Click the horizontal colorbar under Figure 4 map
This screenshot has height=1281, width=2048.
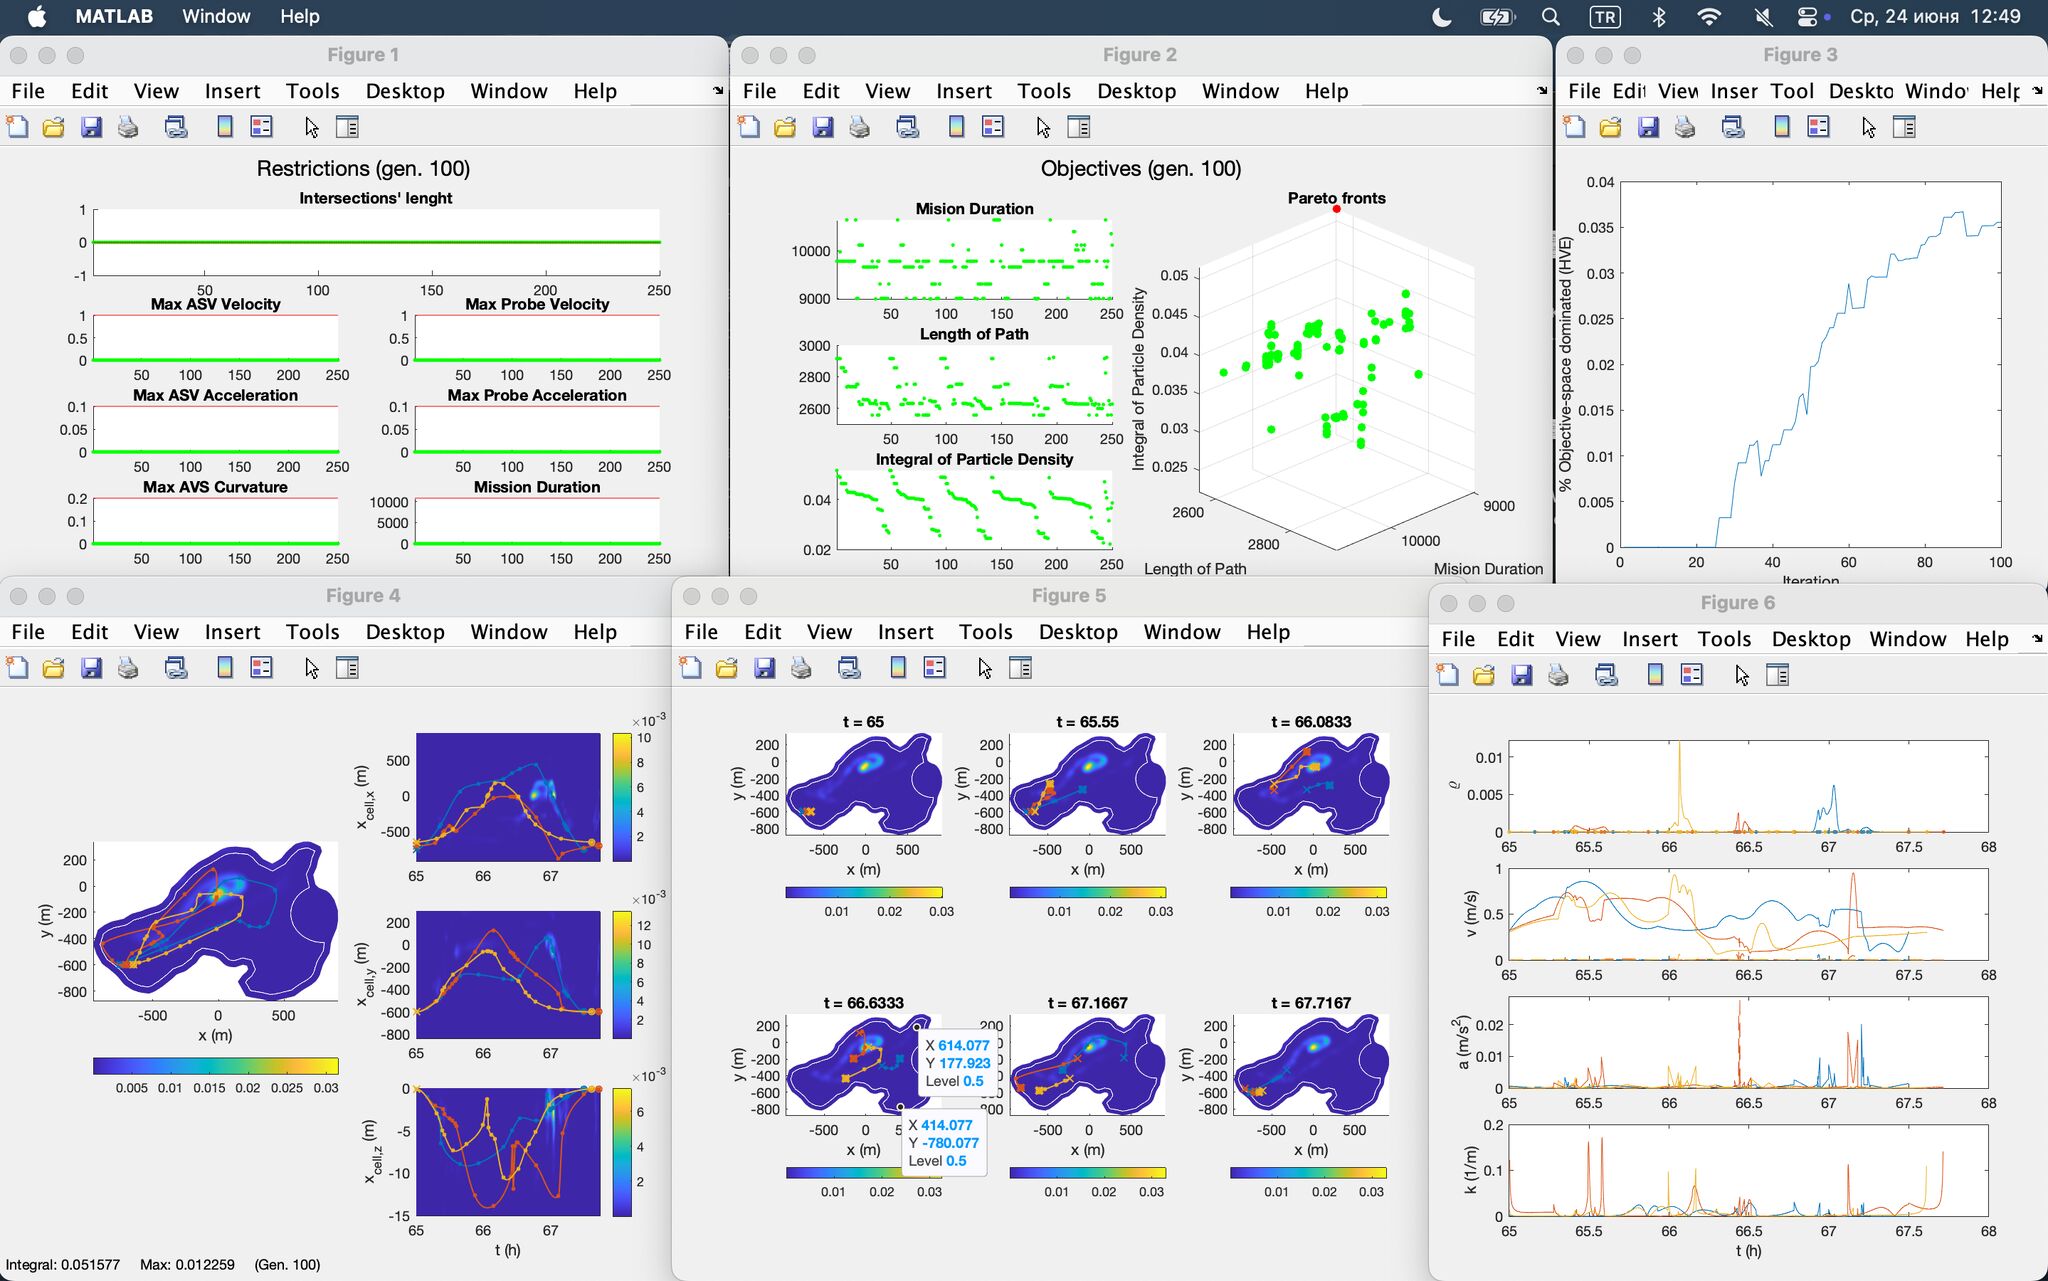coord(216,1066)
